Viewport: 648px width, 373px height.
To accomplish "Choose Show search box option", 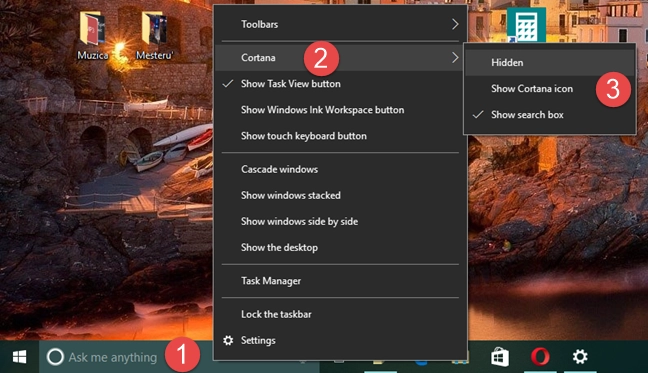I will pyautogui.click(x=550, y=115).
